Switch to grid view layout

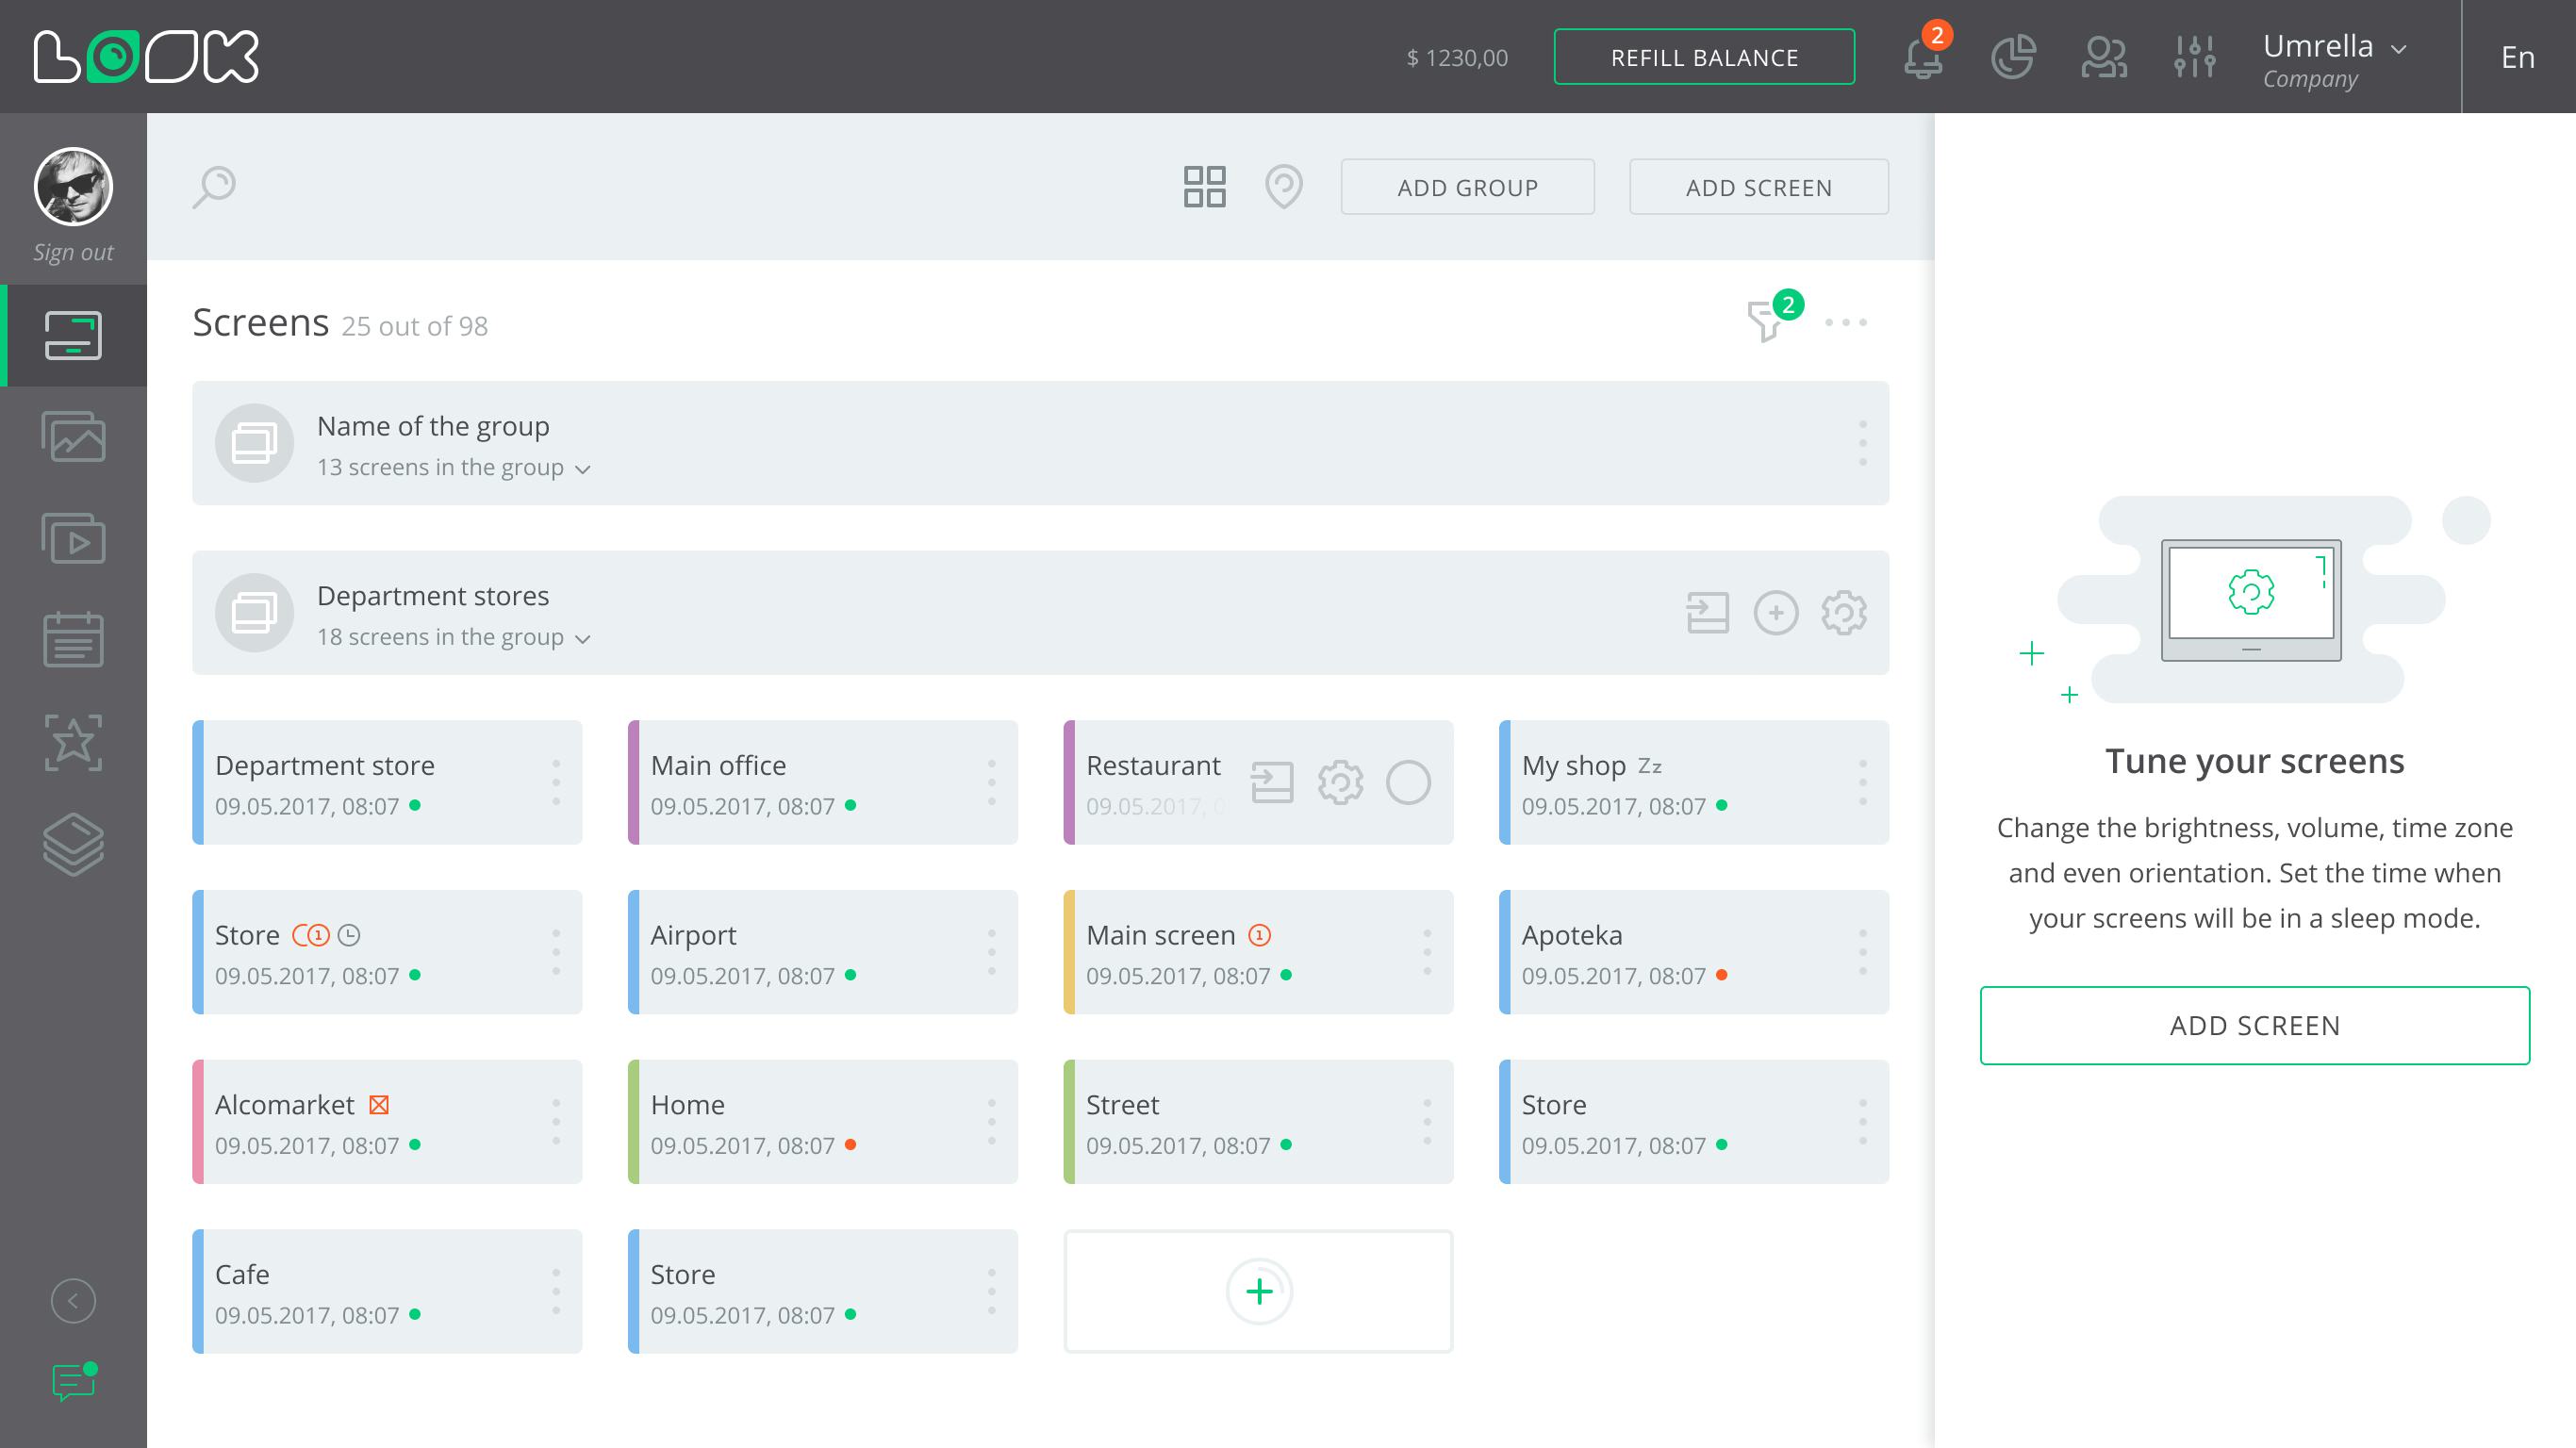click(x=1204, y=187)
